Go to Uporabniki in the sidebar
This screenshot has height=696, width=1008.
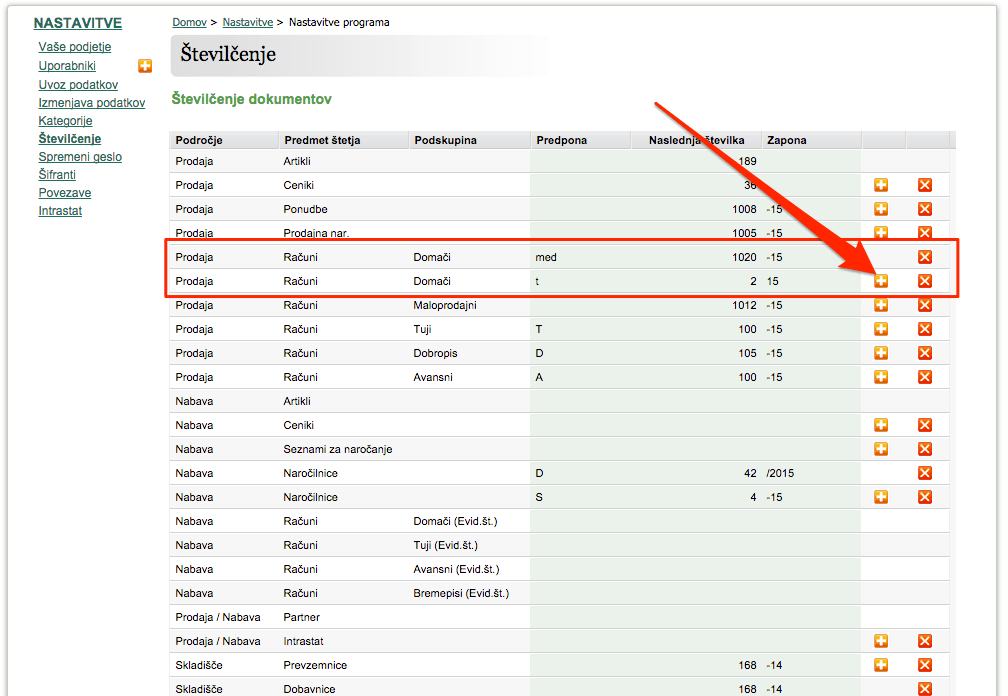67,66
